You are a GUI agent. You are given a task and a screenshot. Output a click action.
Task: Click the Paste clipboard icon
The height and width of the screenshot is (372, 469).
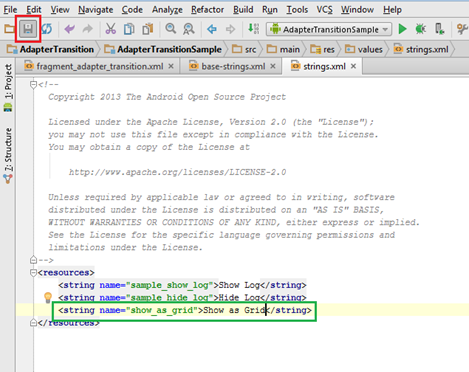148,29
